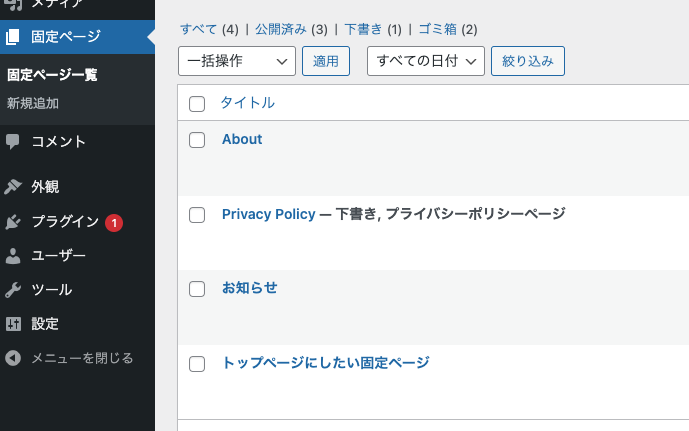Viewport: 689px width, 431px height.
Task: Click the コメント speech bubble icon
Action: click(13, 141)
